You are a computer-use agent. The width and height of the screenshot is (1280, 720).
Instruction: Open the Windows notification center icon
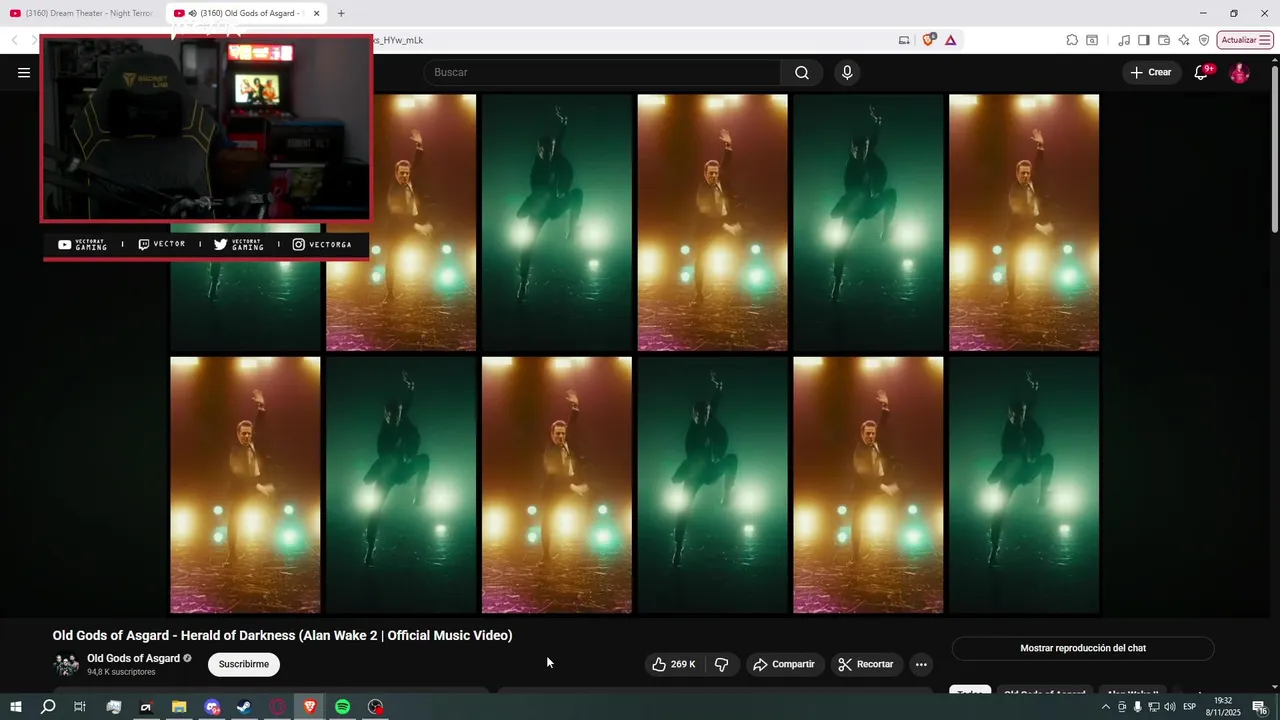[1260, 707]
